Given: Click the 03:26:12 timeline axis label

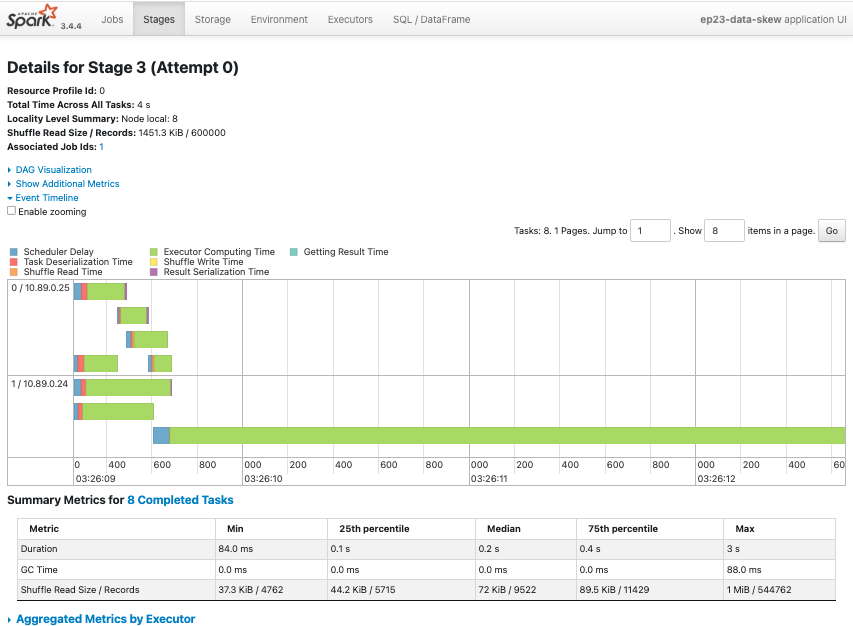Looking at the screenshot, I should click(x=716, y=479).
